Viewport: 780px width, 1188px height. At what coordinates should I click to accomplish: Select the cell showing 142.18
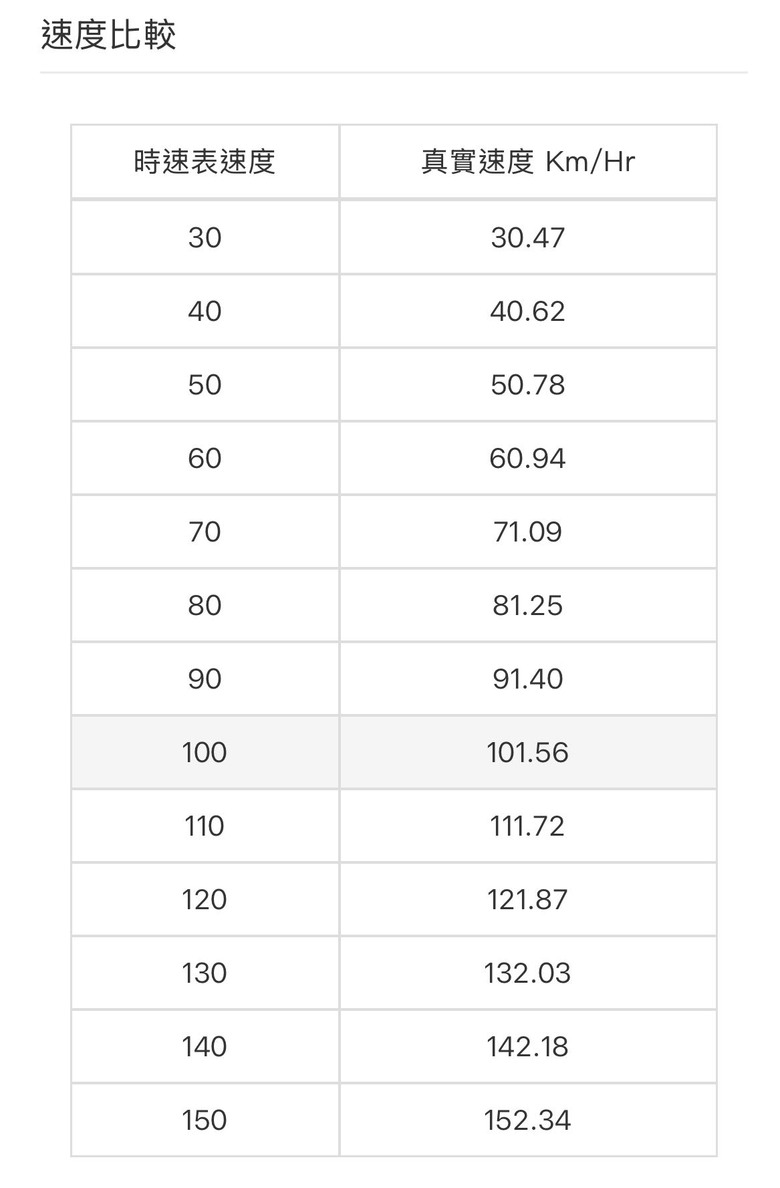[x=528, y=1046]
